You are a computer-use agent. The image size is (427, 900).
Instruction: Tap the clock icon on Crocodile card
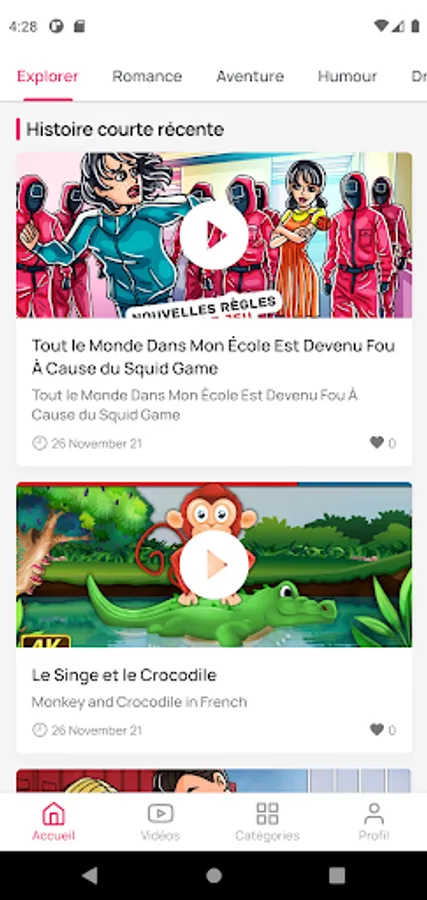[39, 730]
